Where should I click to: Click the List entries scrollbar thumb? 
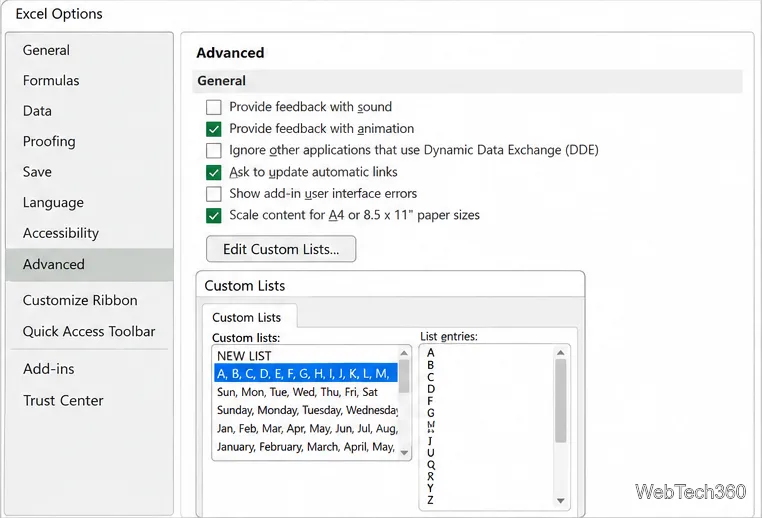tap(560, 401)
